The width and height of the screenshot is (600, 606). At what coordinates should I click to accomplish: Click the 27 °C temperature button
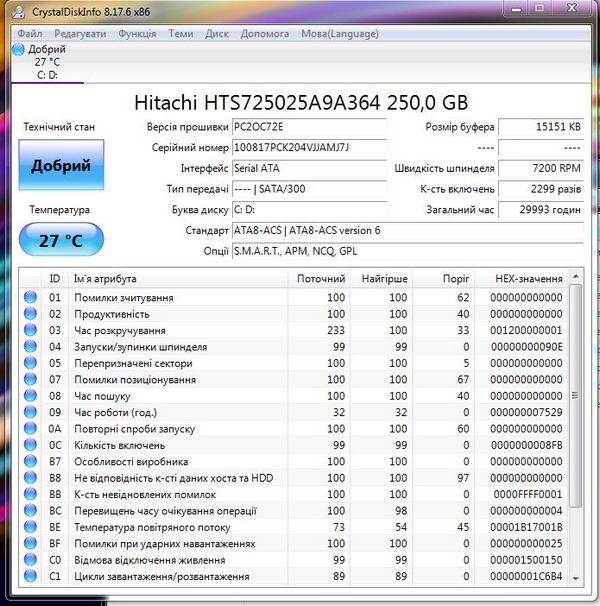coord(61,241)
